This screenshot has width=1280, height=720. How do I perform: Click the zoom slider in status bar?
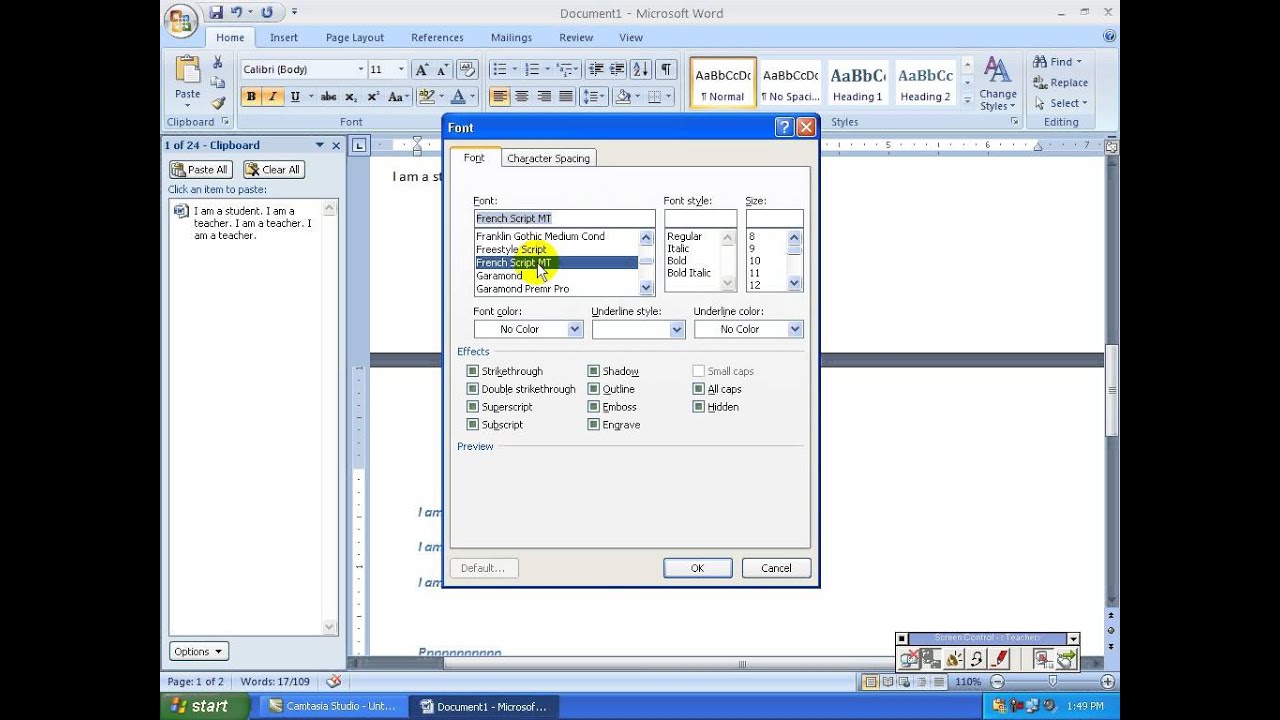click(1052, 681)
